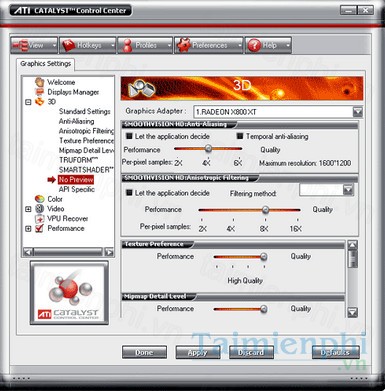
Task: Toggle Anisotropic Filtering Let the application decide
Action: coord(129,193)
